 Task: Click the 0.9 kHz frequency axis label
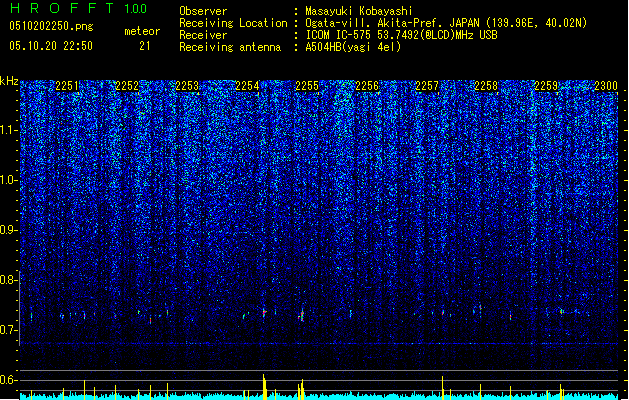pyautogui.click(x=9, y=230)
